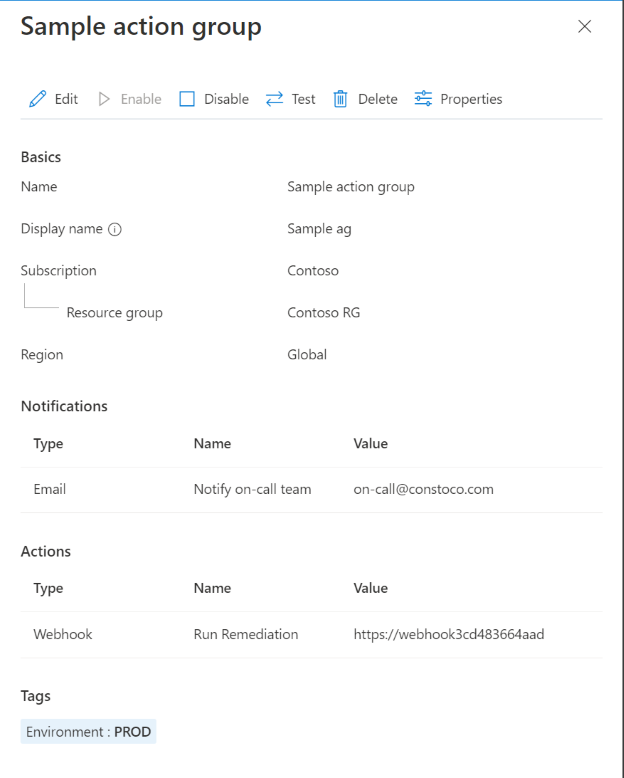Image resolution: width=624 pixels, height=778 pixels.
Task: Click the Display name info icon
Action: click(x=115, y=229)
